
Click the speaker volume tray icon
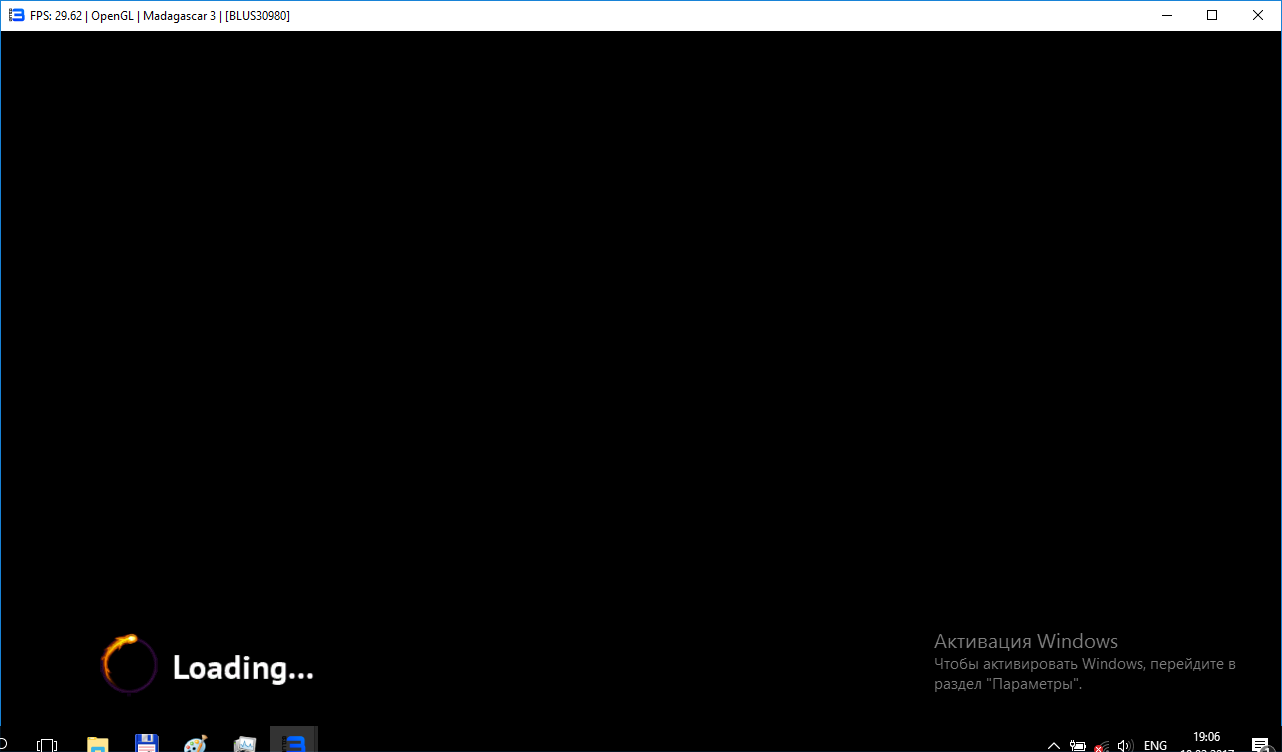[1125, 746]
